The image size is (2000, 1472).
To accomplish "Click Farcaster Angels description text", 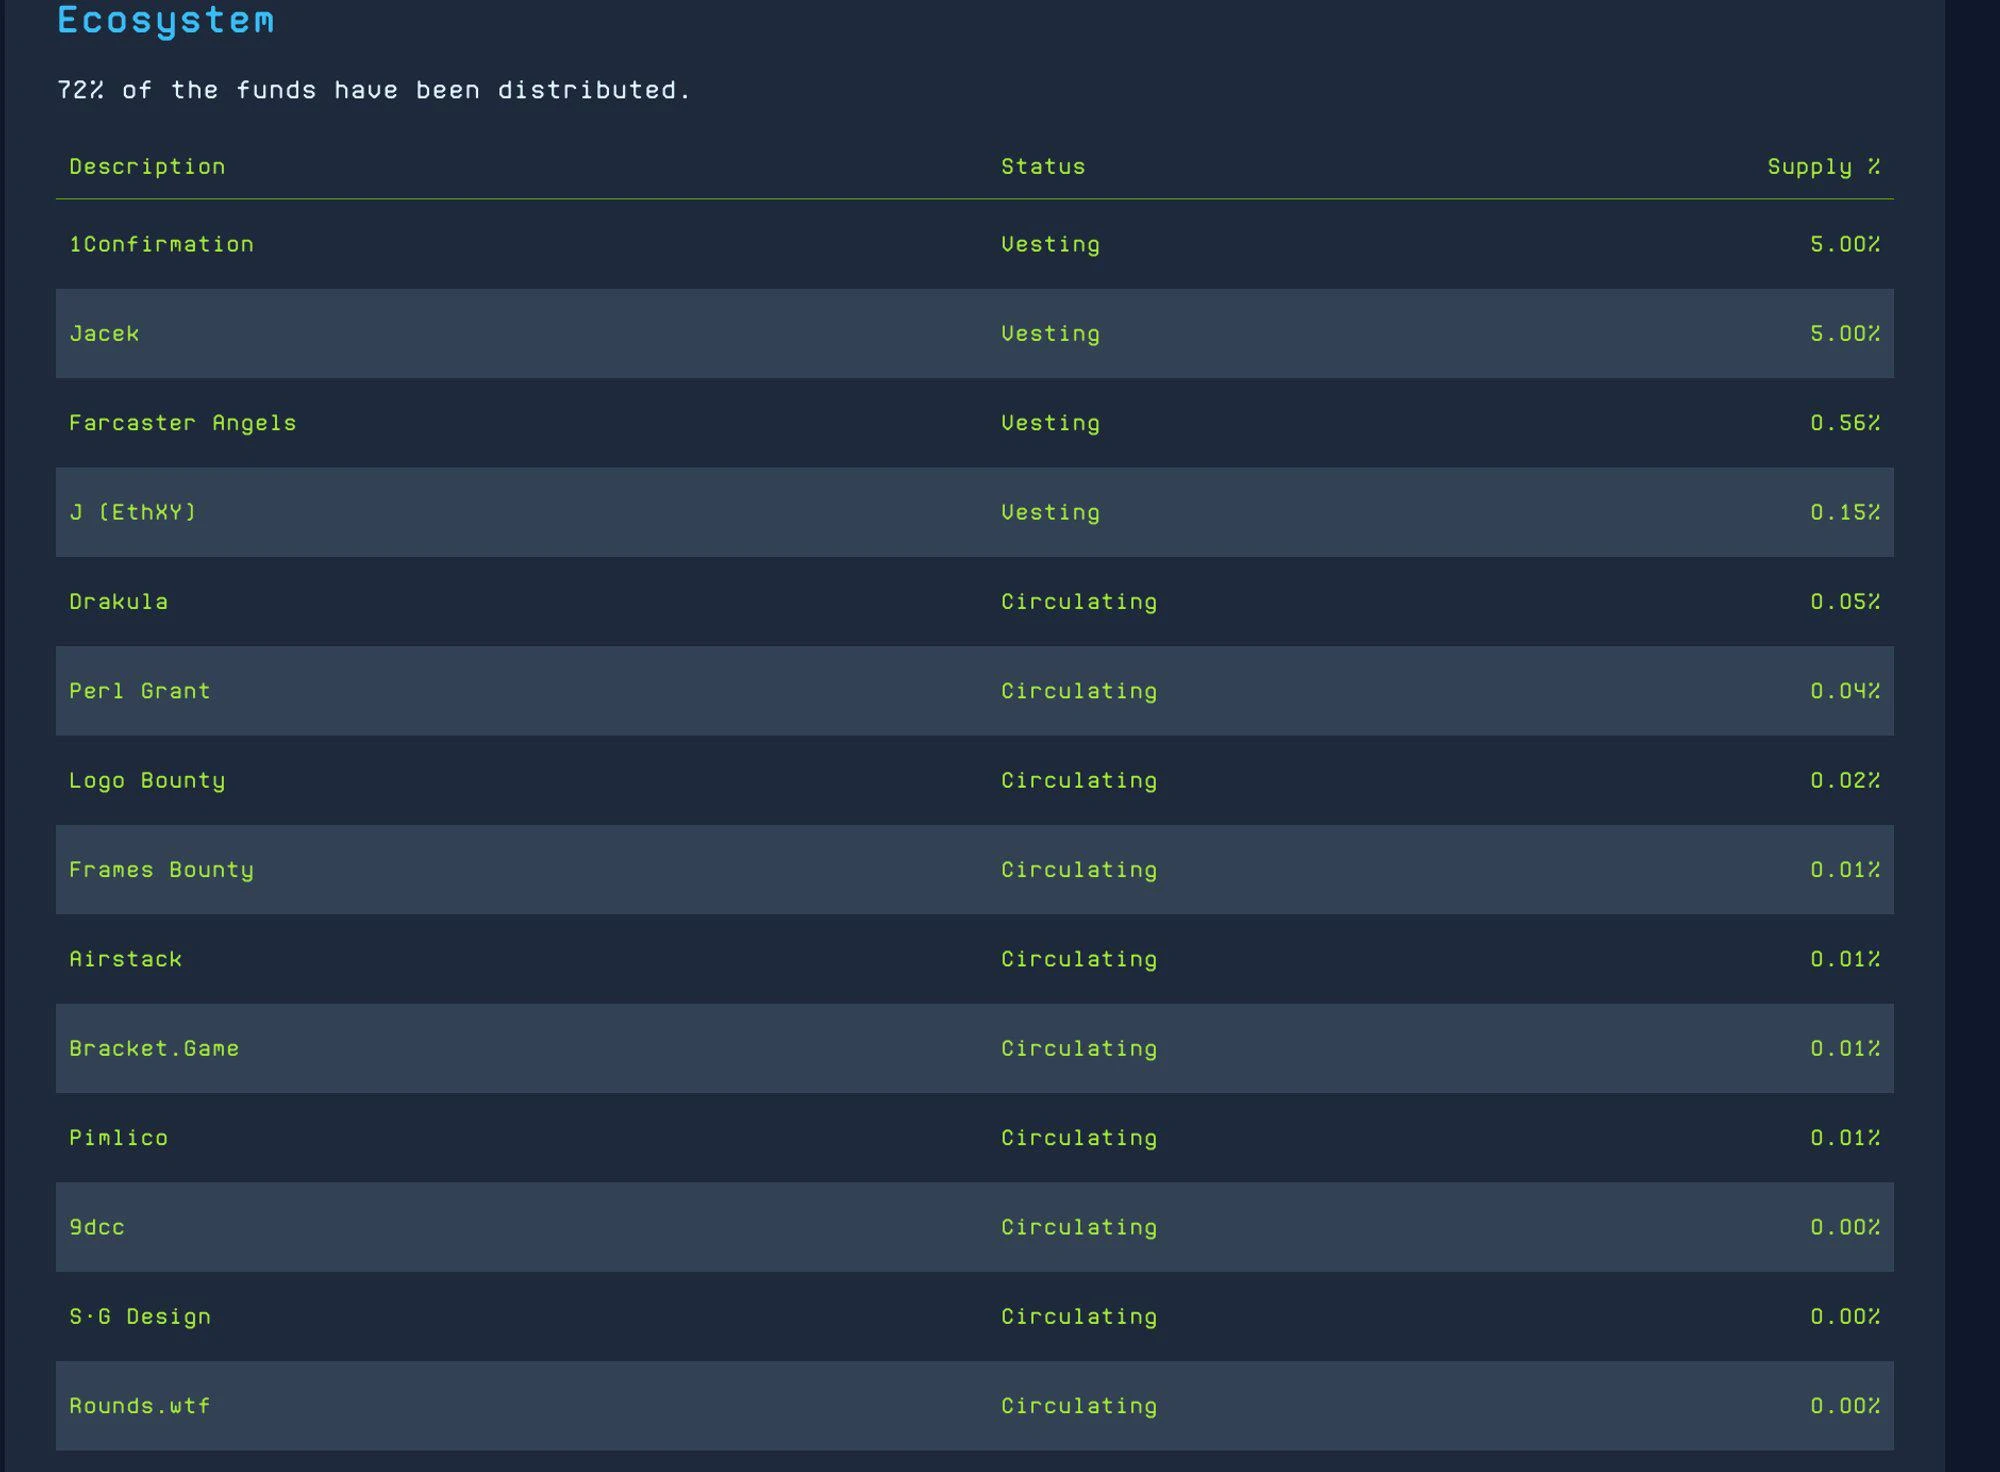I will 182,423.
